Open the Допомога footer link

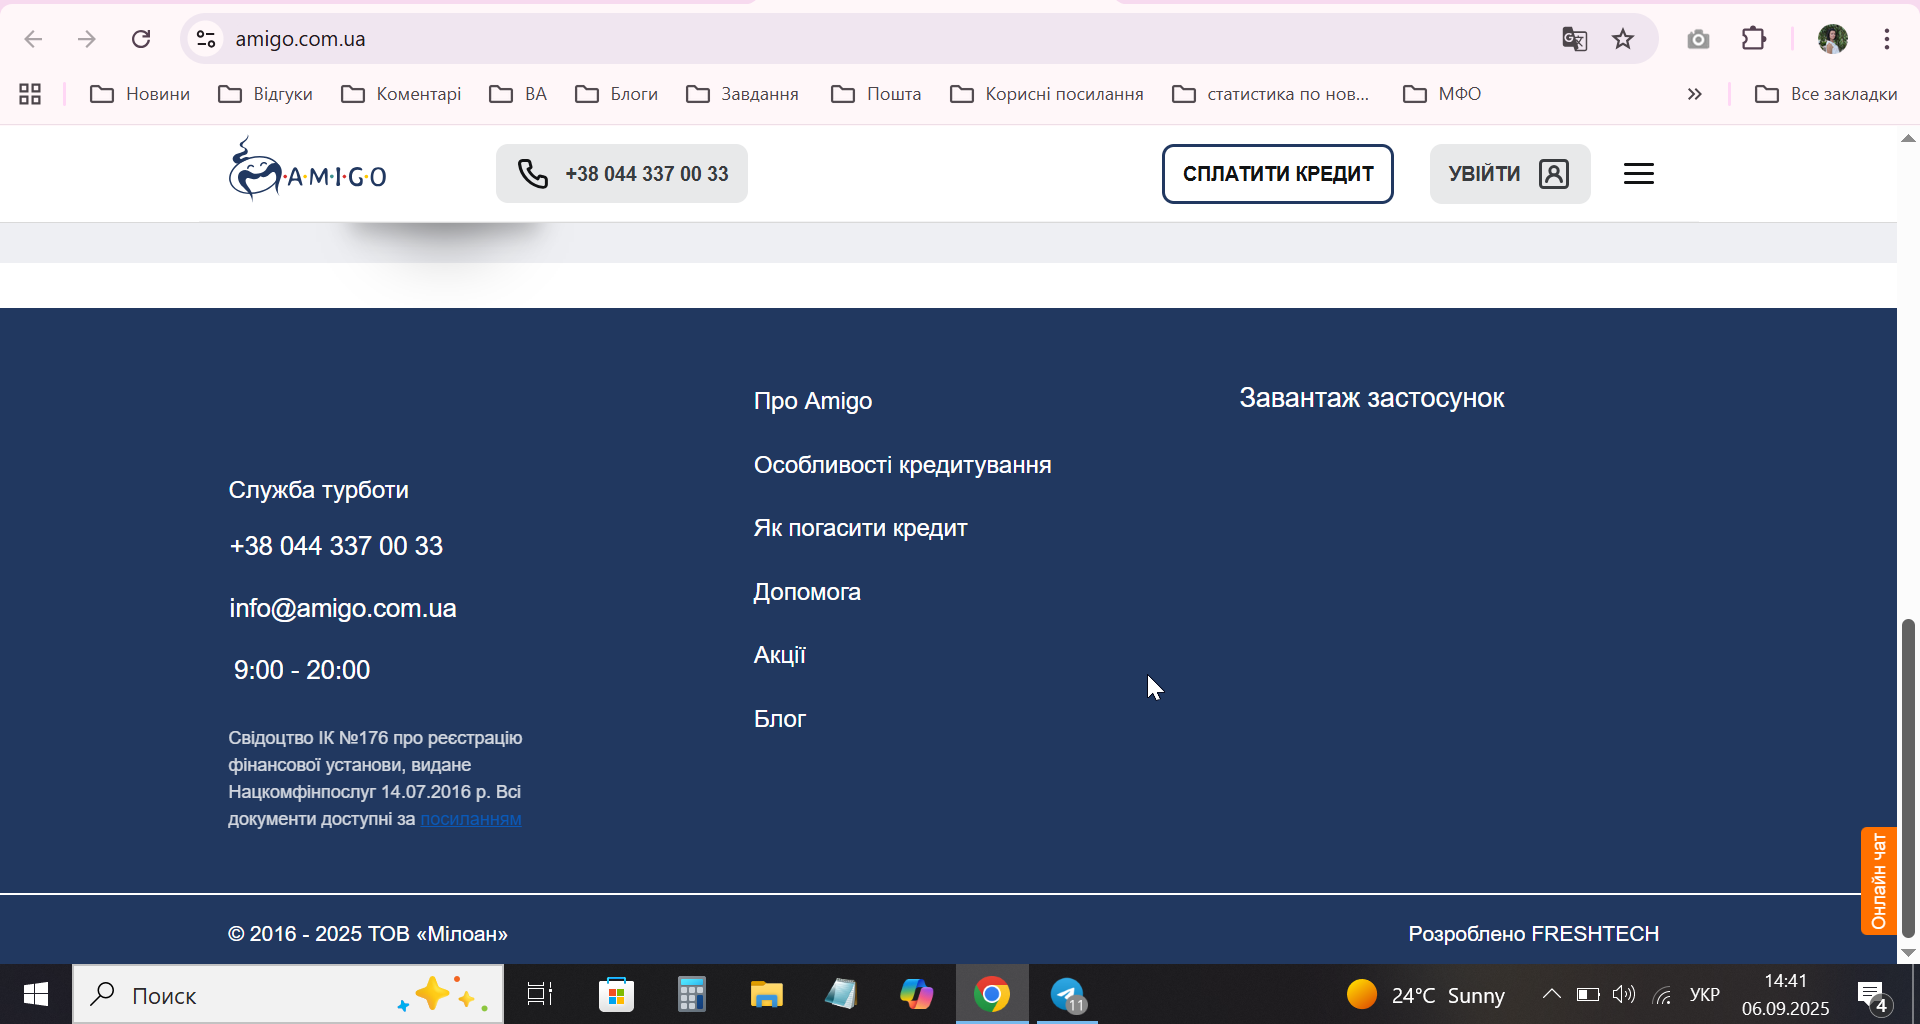coord(807,592)
